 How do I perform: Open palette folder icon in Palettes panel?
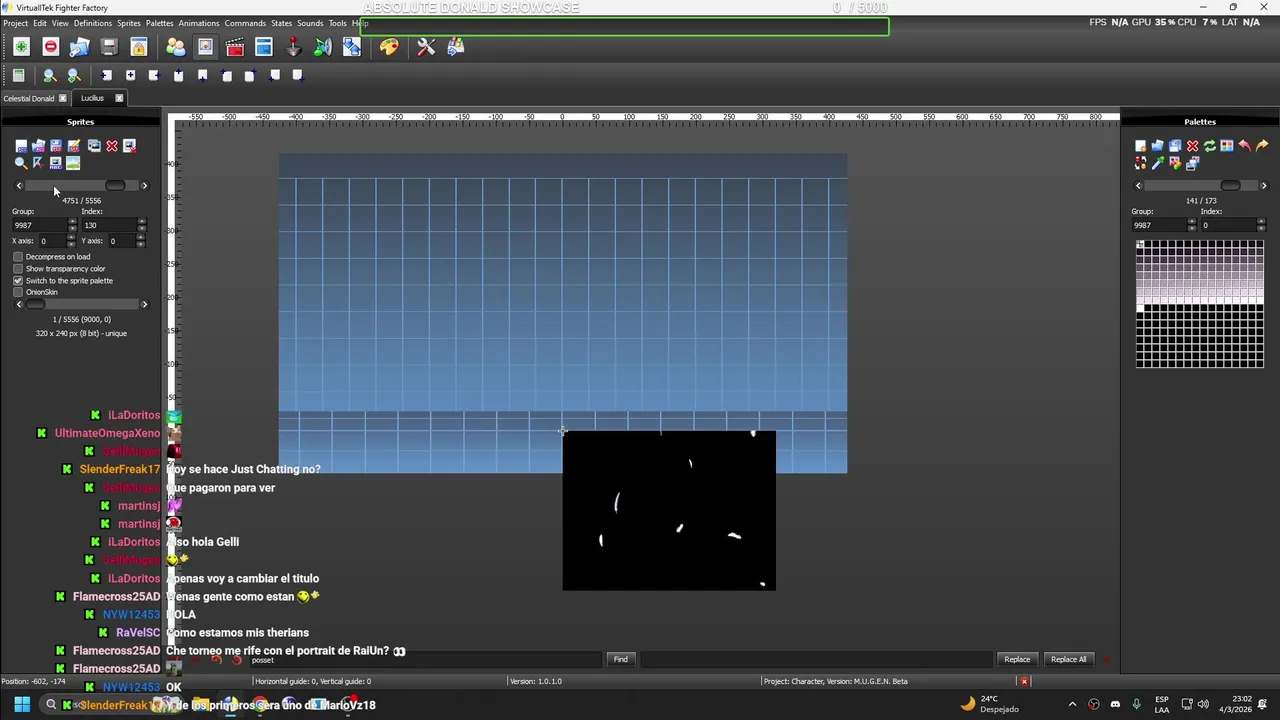pyautogui.click(x=1158, y=146)
